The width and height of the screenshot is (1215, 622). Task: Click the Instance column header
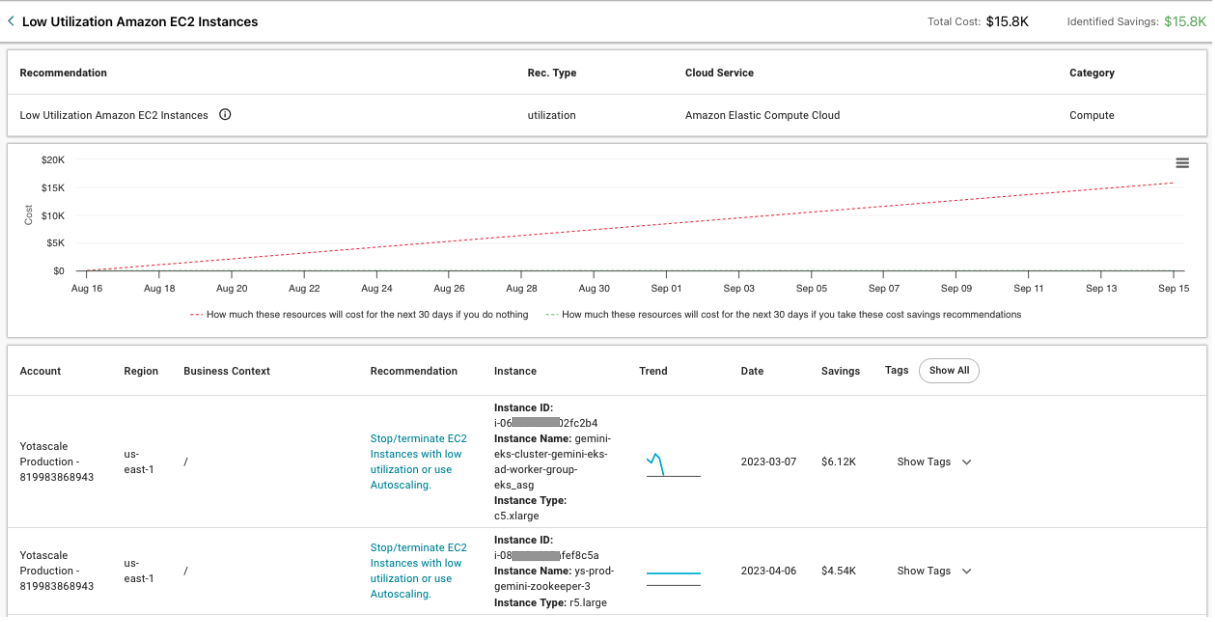click(x=515, y=371)
